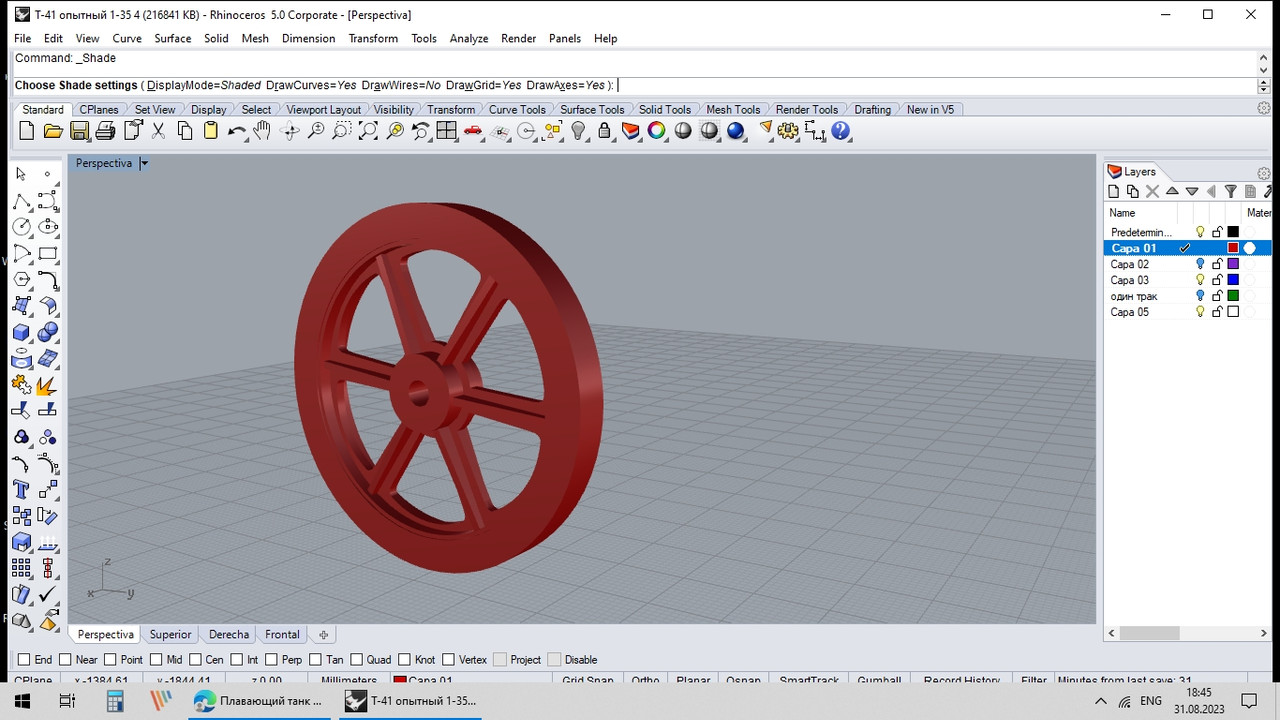
Task: Save the model with the floppy disk icon
Action: pos(79,131)
